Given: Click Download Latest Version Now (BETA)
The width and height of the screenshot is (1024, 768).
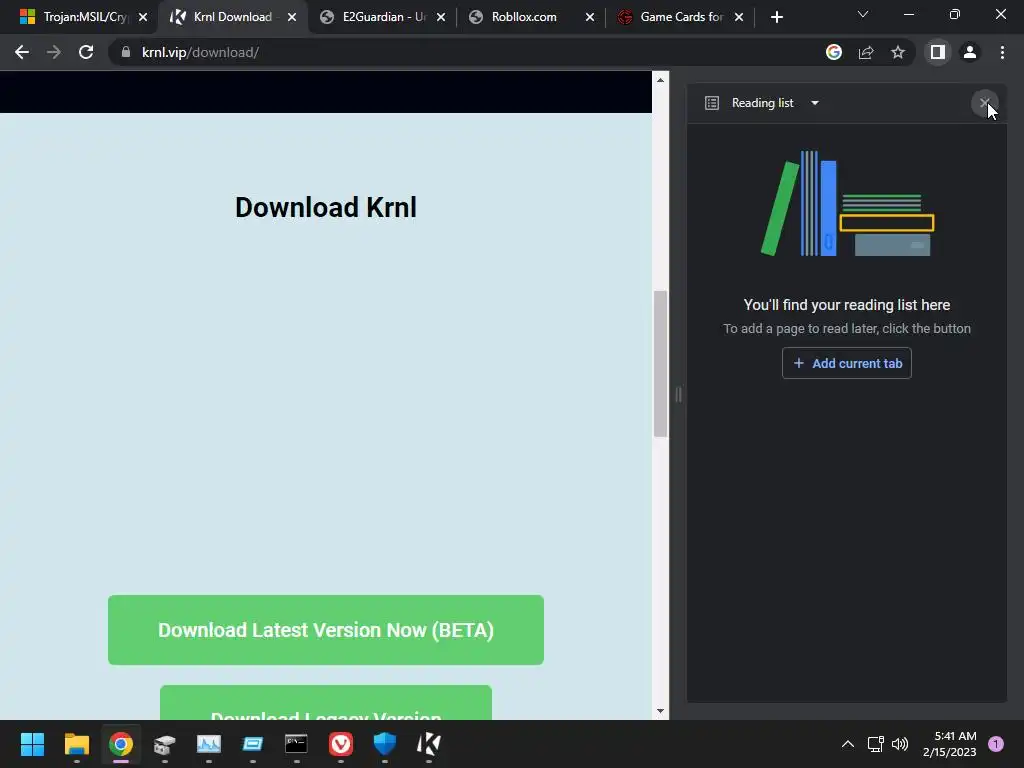Looking at the screenshot, I should (x=326, y=630).
